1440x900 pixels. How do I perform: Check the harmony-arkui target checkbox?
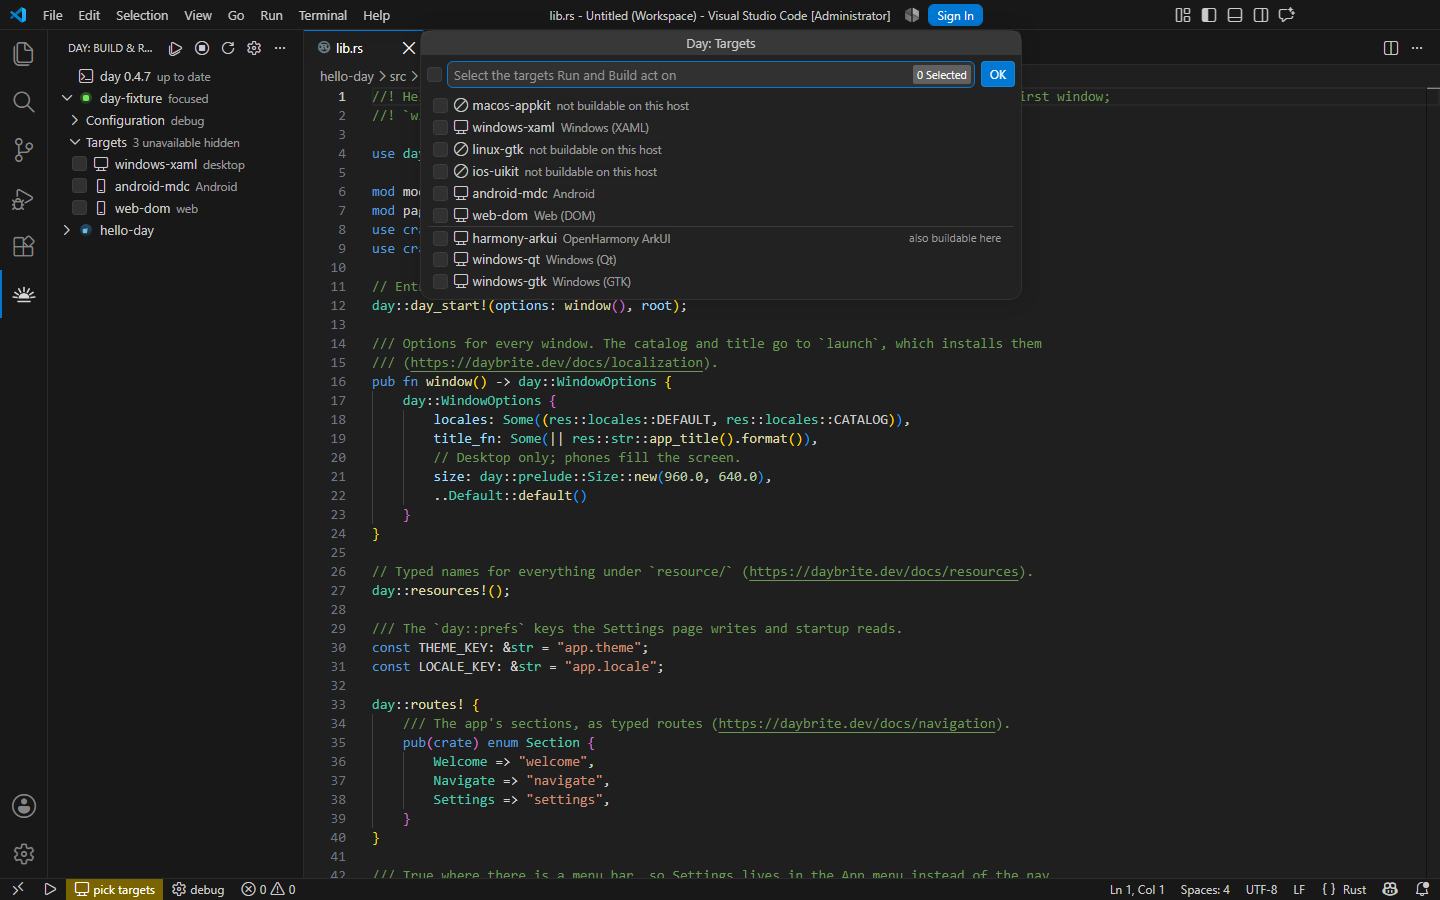point(440,238)
